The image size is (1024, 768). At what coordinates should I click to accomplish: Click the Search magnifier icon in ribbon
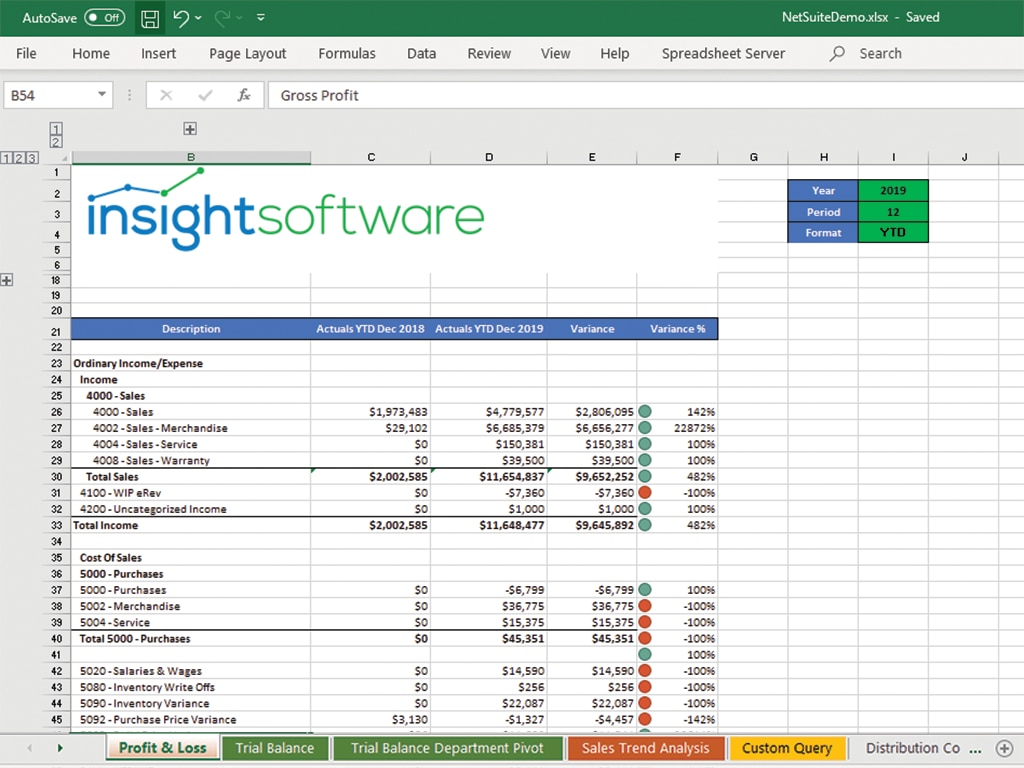(x=837, y=54)
